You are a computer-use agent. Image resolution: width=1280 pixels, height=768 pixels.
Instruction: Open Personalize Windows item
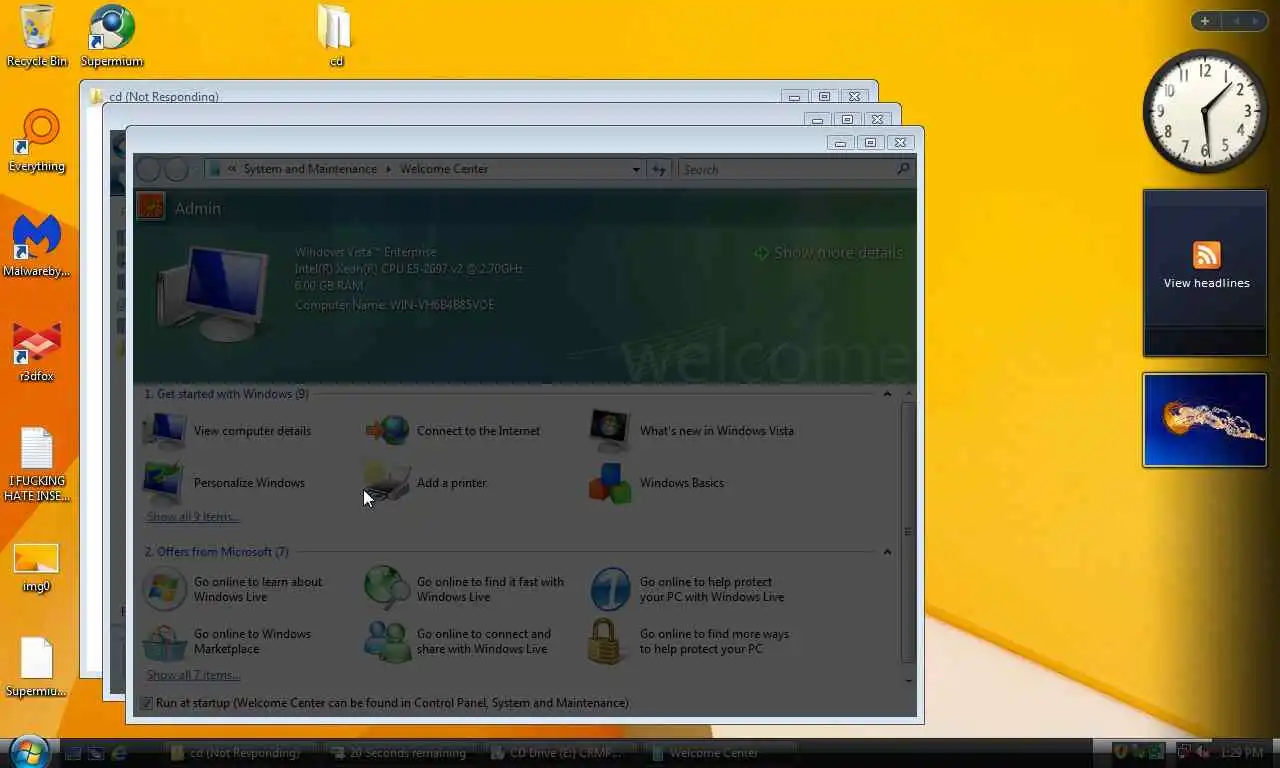[225, 483]
